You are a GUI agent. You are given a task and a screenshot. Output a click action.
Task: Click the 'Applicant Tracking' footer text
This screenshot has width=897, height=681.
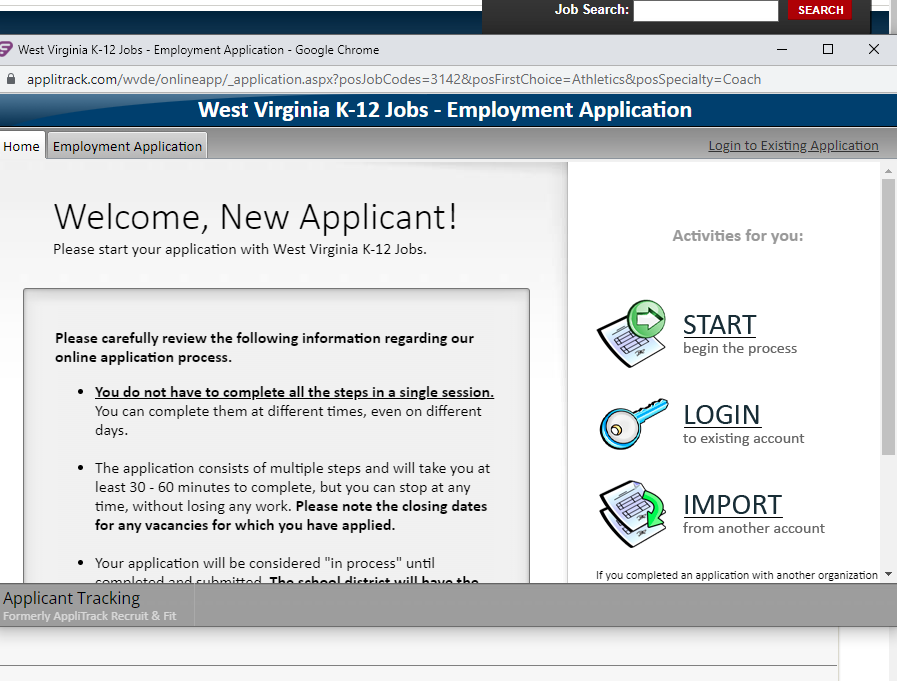click(x=72, y=598)
